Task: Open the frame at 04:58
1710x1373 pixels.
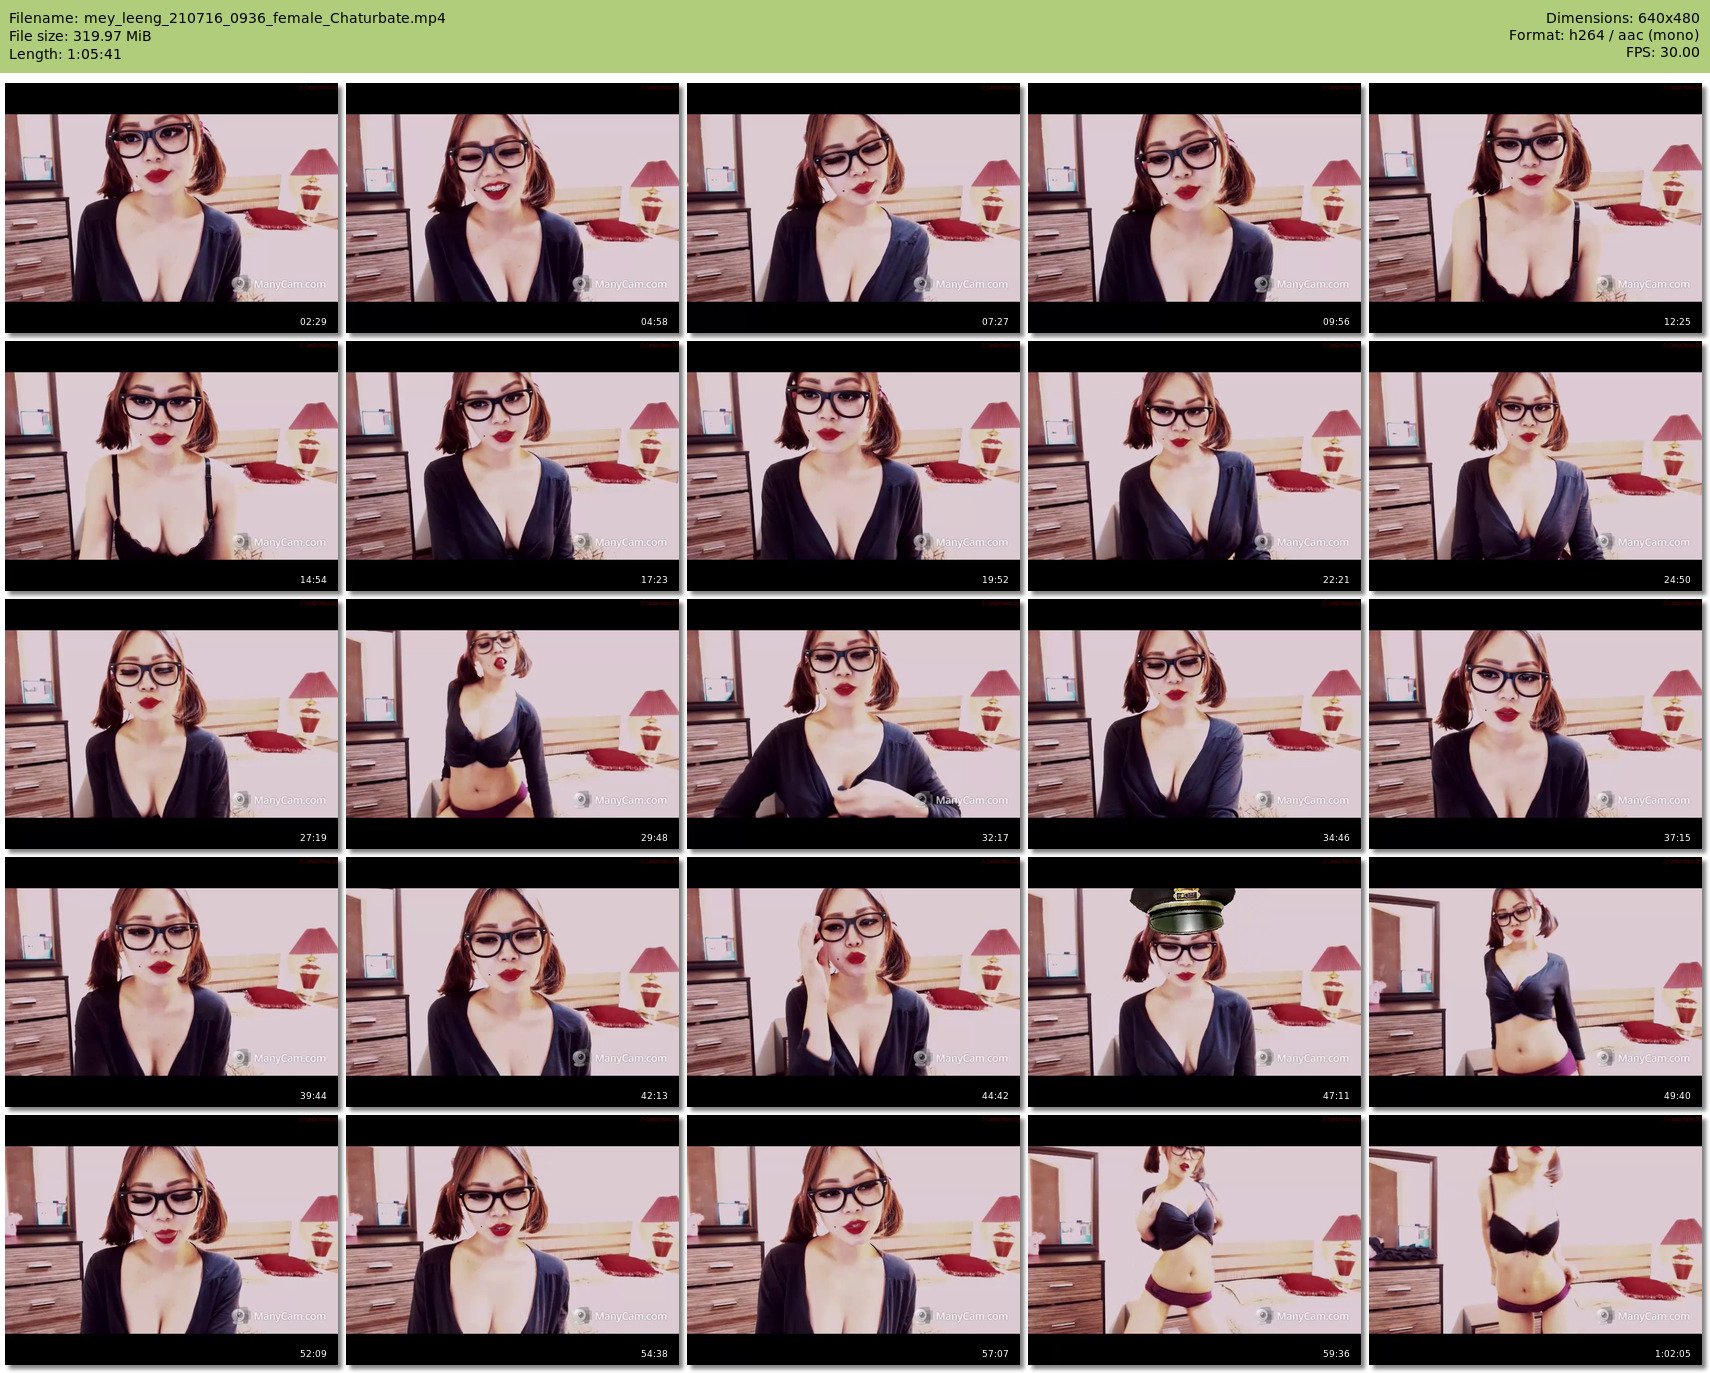Action: 512,207
